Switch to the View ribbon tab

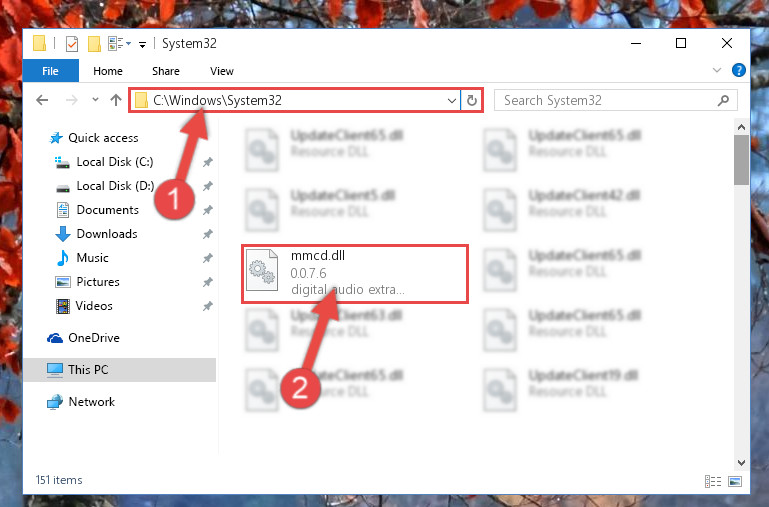click(222, 71)
